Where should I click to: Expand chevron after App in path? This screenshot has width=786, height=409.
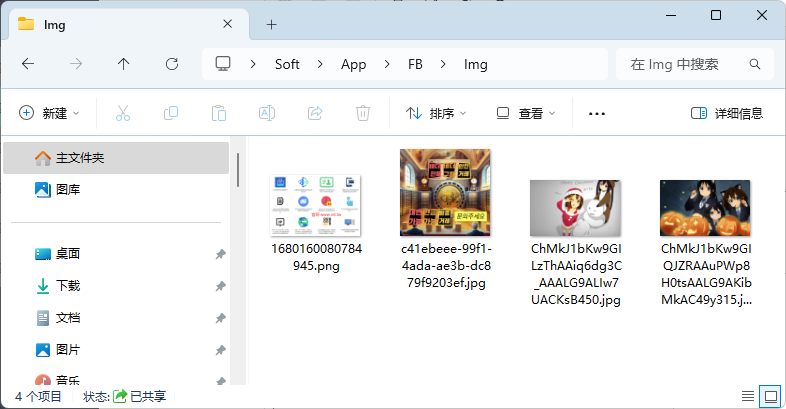pyautogui.click(x=386, y=64)
